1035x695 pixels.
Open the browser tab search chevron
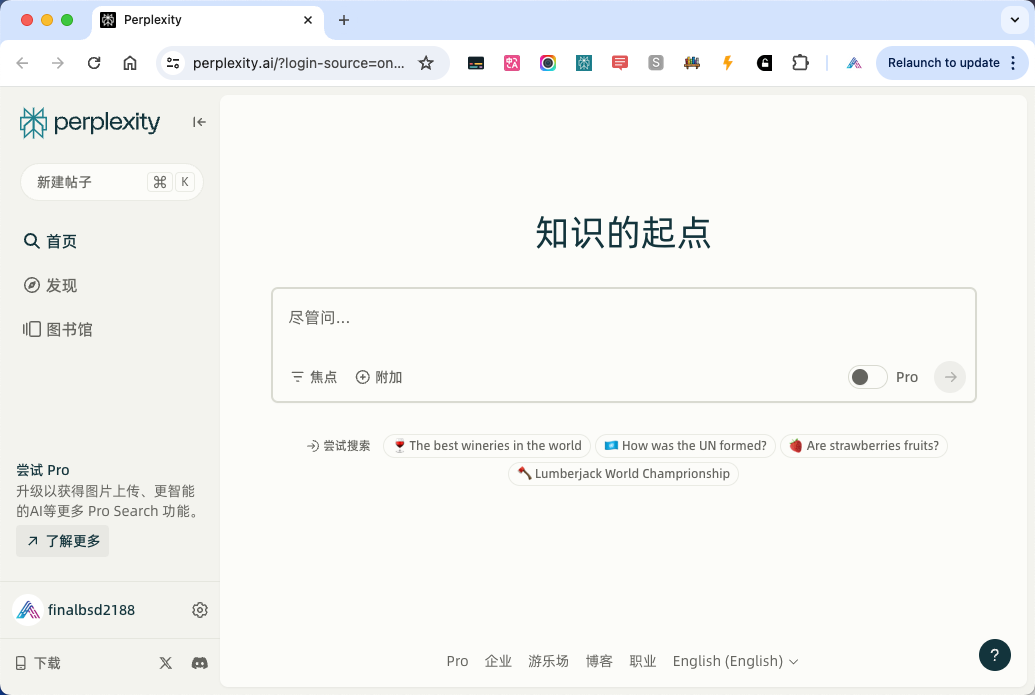tap(1014, 20)
